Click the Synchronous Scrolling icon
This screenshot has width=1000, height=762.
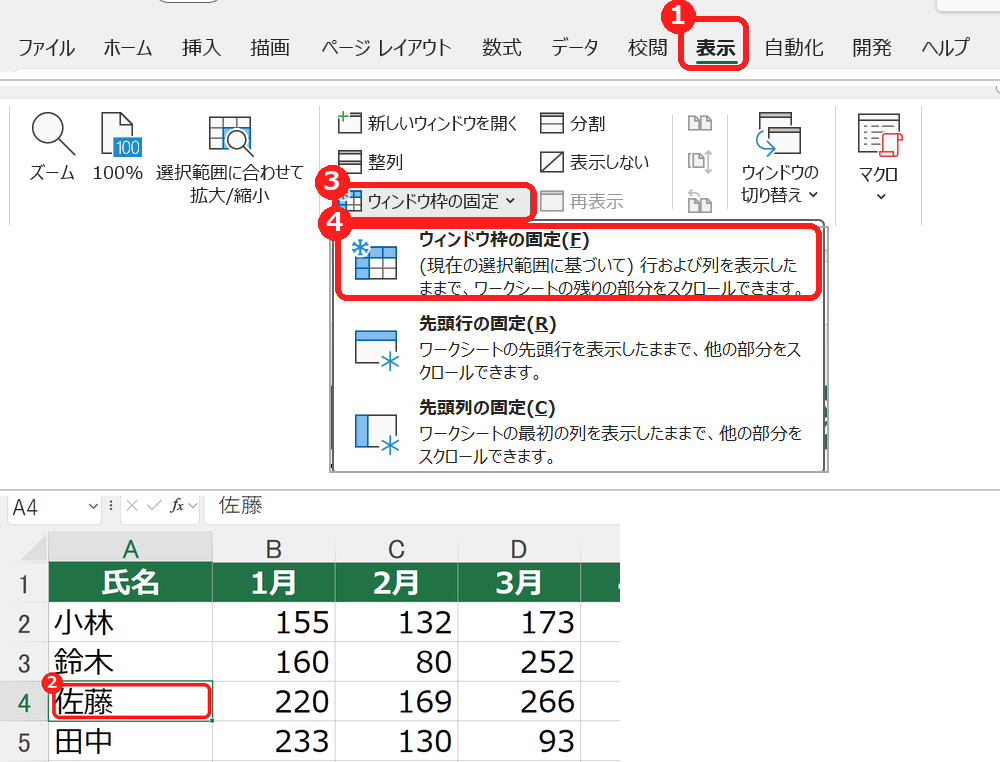click(700, 162)
